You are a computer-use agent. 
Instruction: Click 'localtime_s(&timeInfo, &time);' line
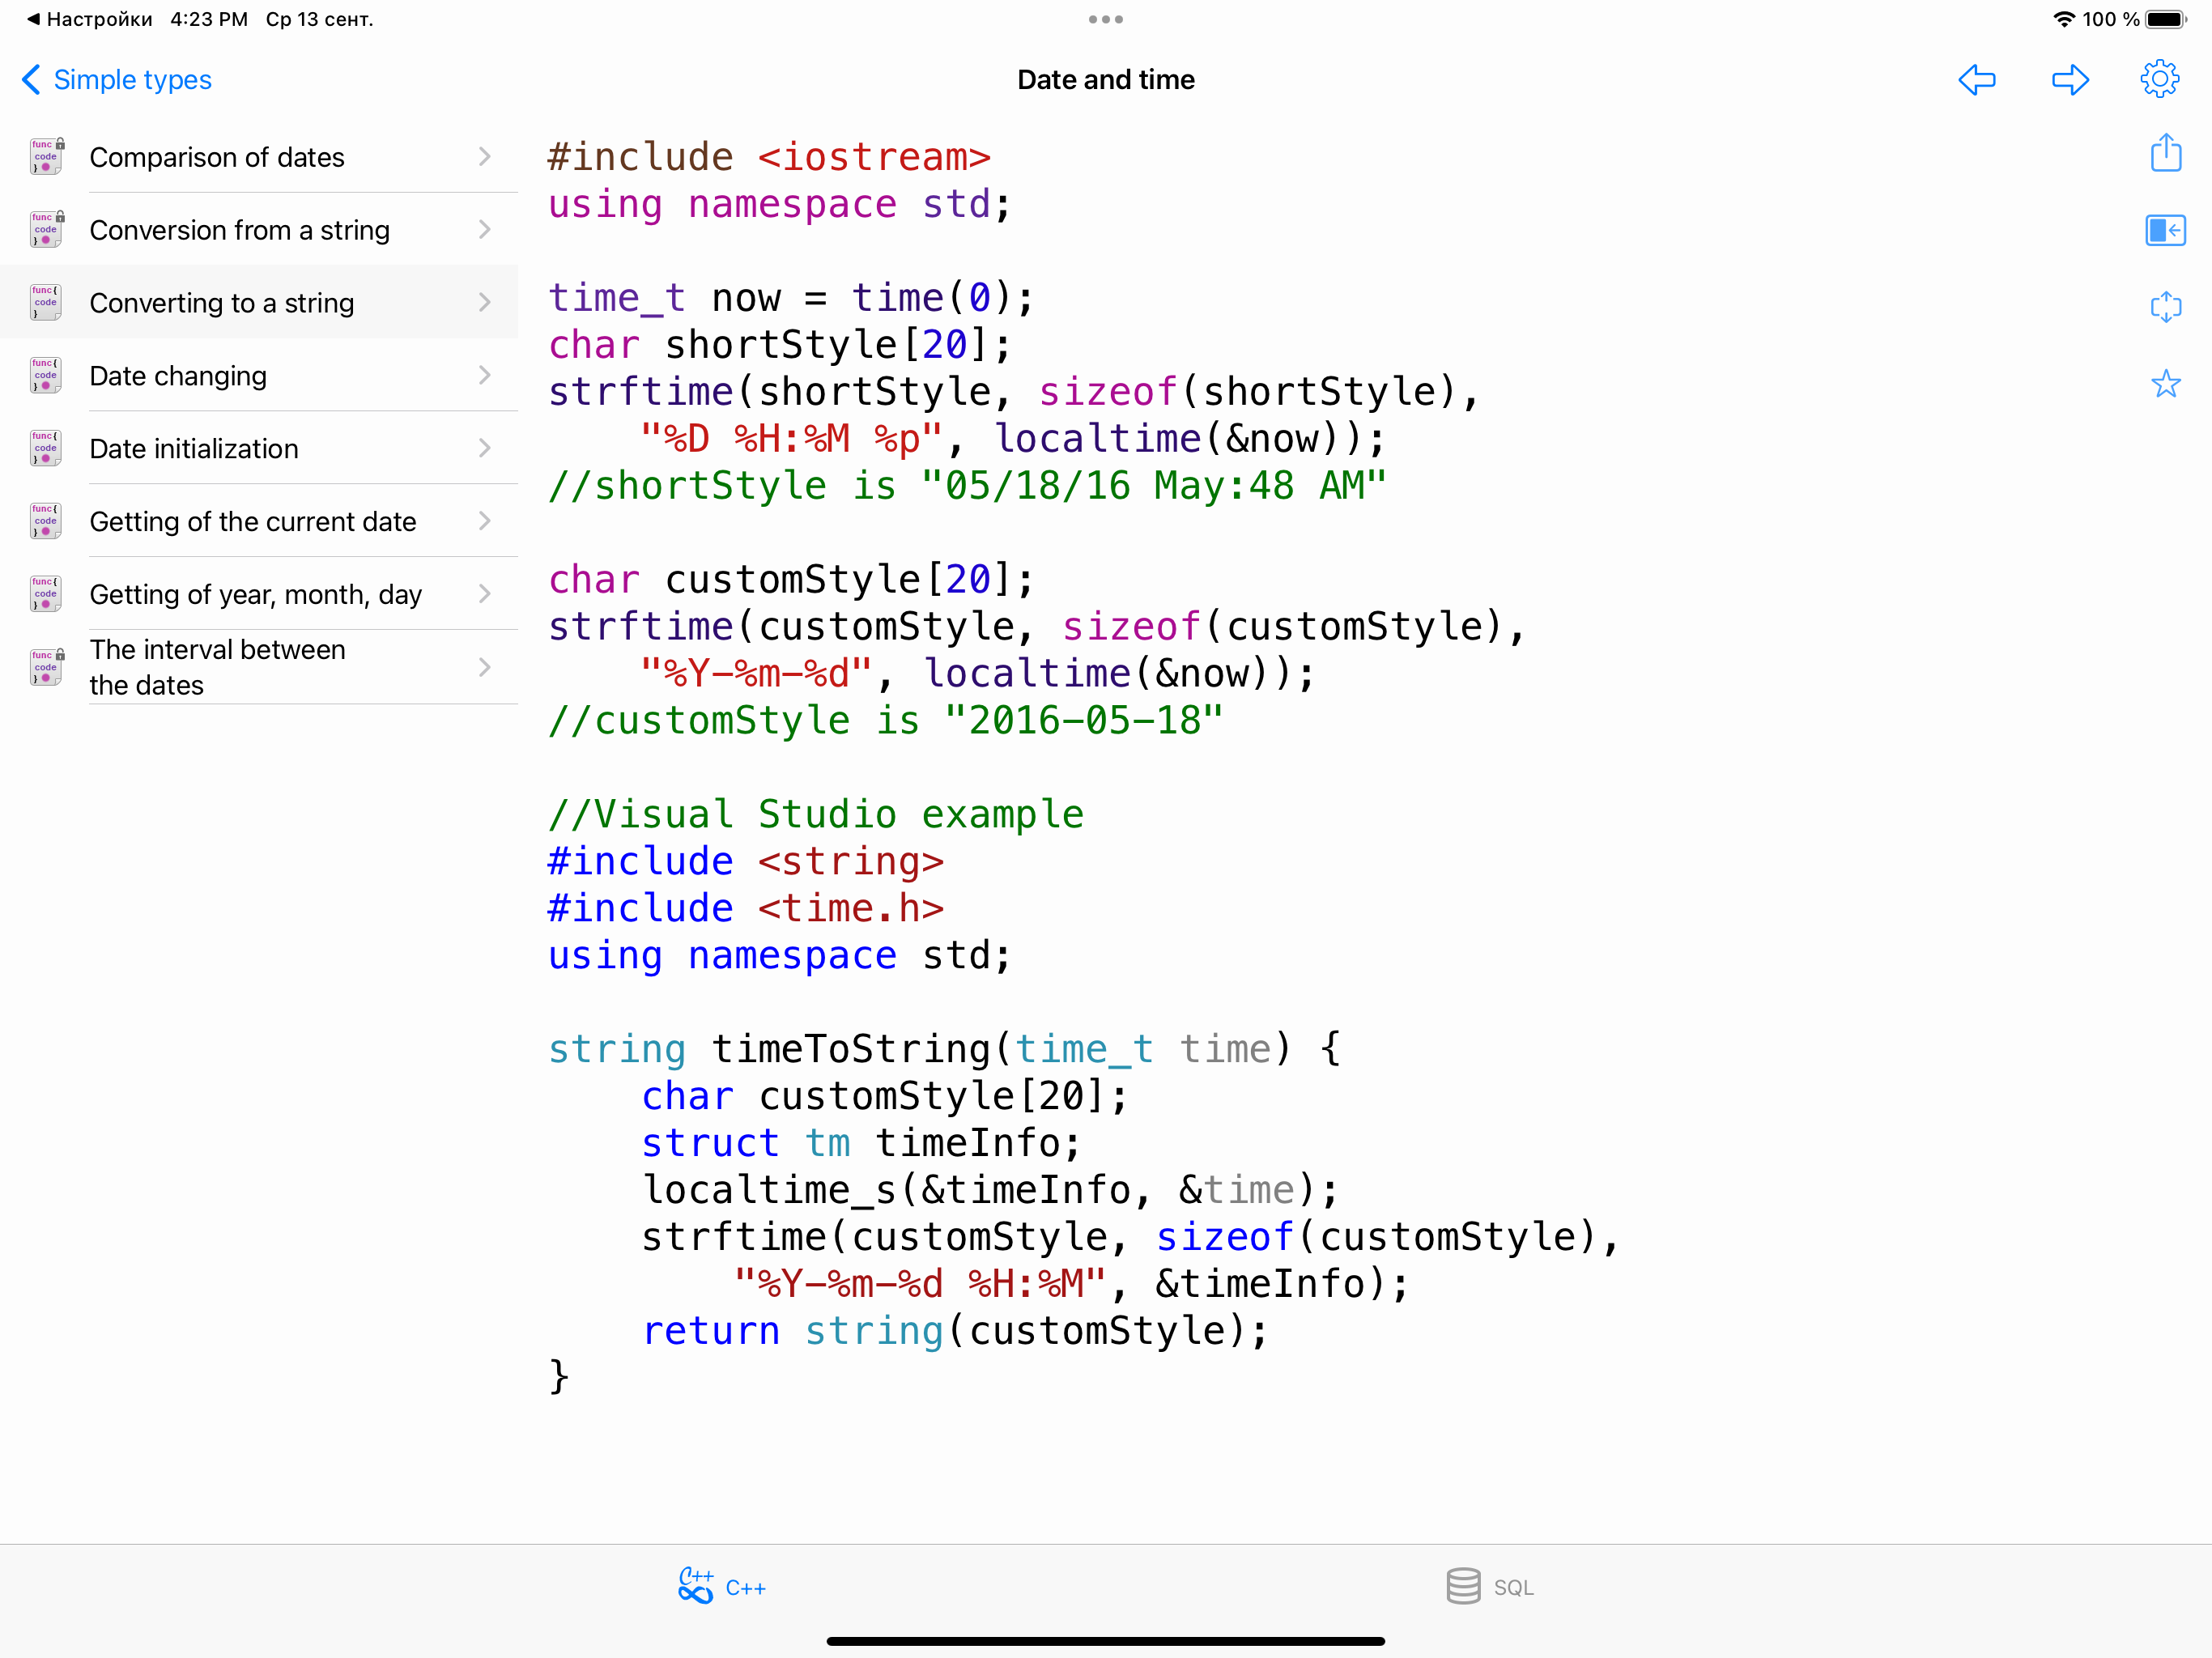(990, 1190)
